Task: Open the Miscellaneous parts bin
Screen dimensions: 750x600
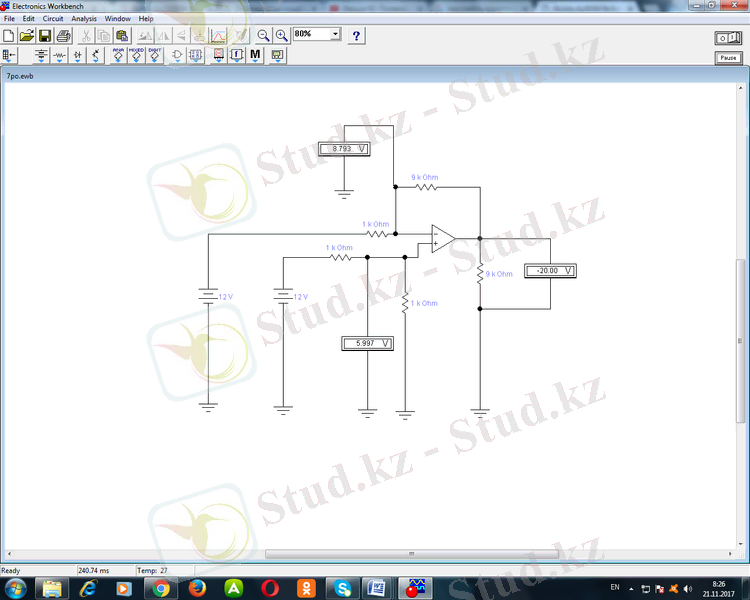Action: [x=255, y=56]
